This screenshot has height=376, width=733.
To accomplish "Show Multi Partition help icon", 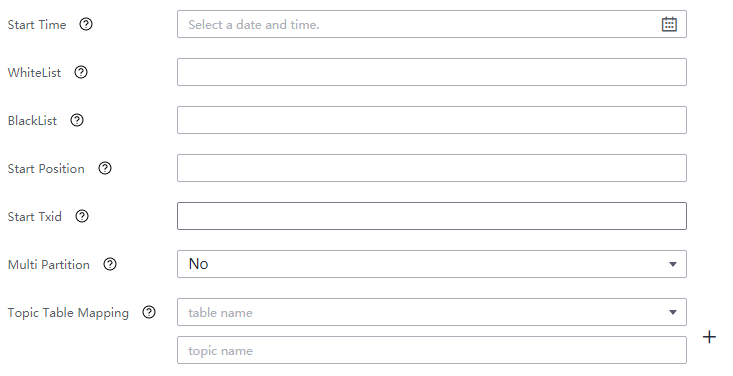I will [110, 264].
